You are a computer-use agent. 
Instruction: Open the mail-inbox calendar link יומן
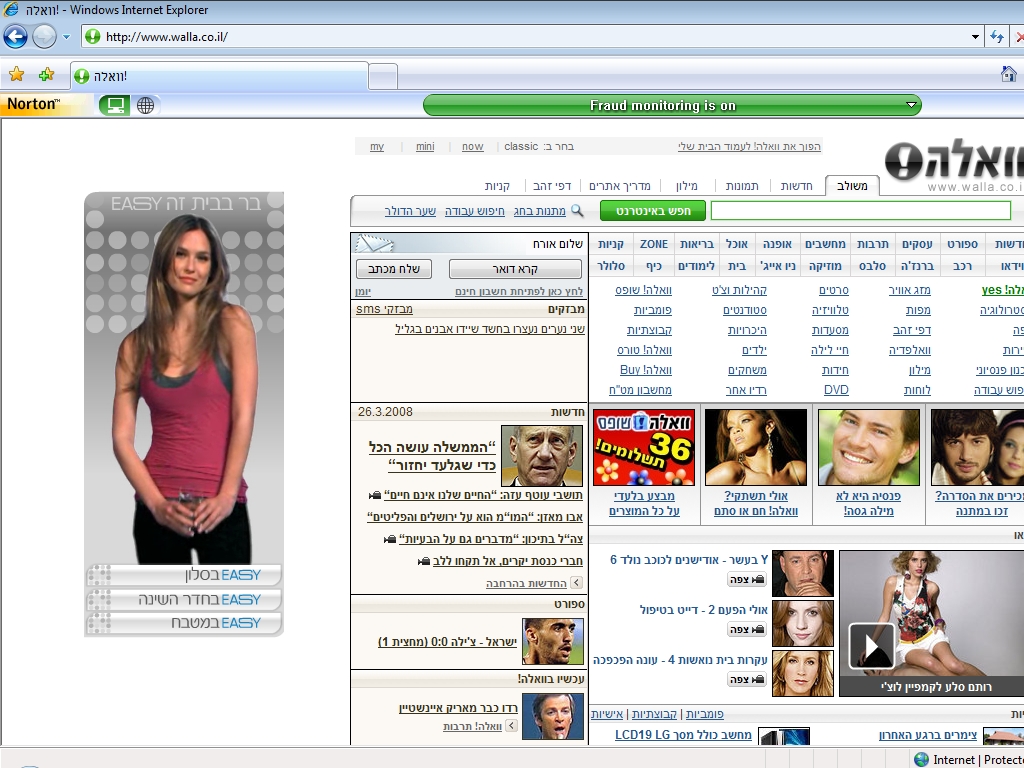(x=363, y=291)
